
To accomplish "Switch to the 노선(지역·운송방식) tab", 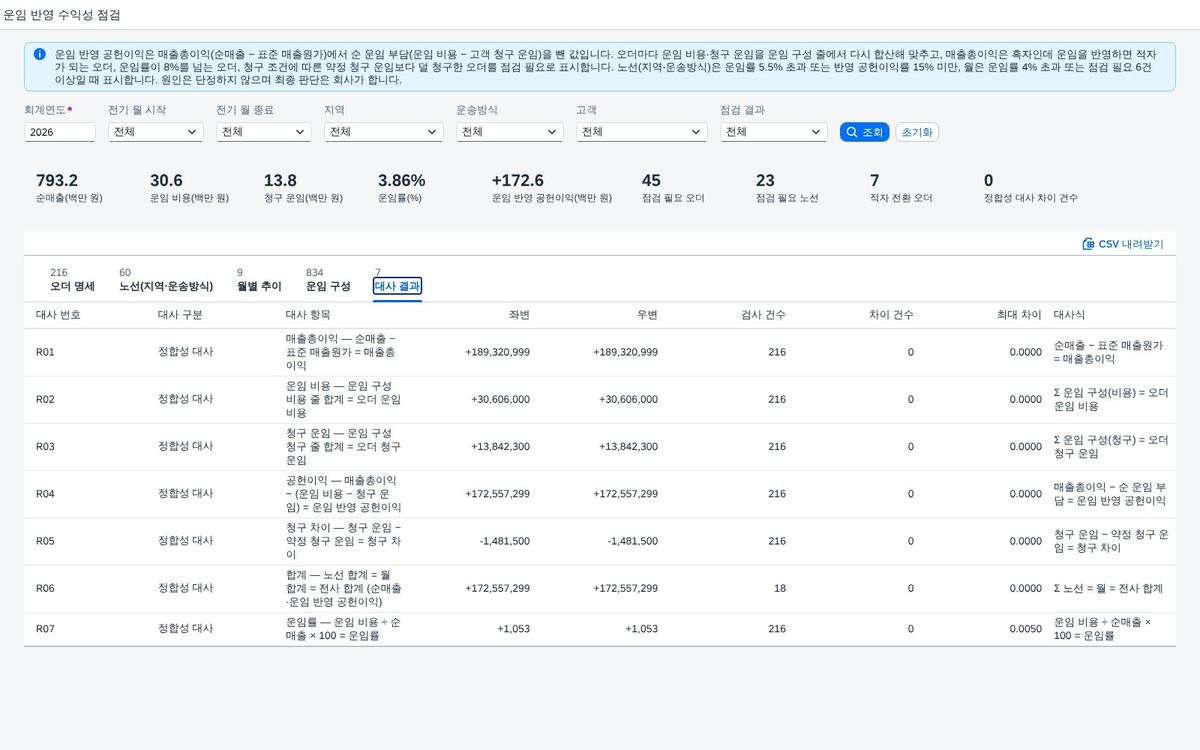I will coord(166,280).
